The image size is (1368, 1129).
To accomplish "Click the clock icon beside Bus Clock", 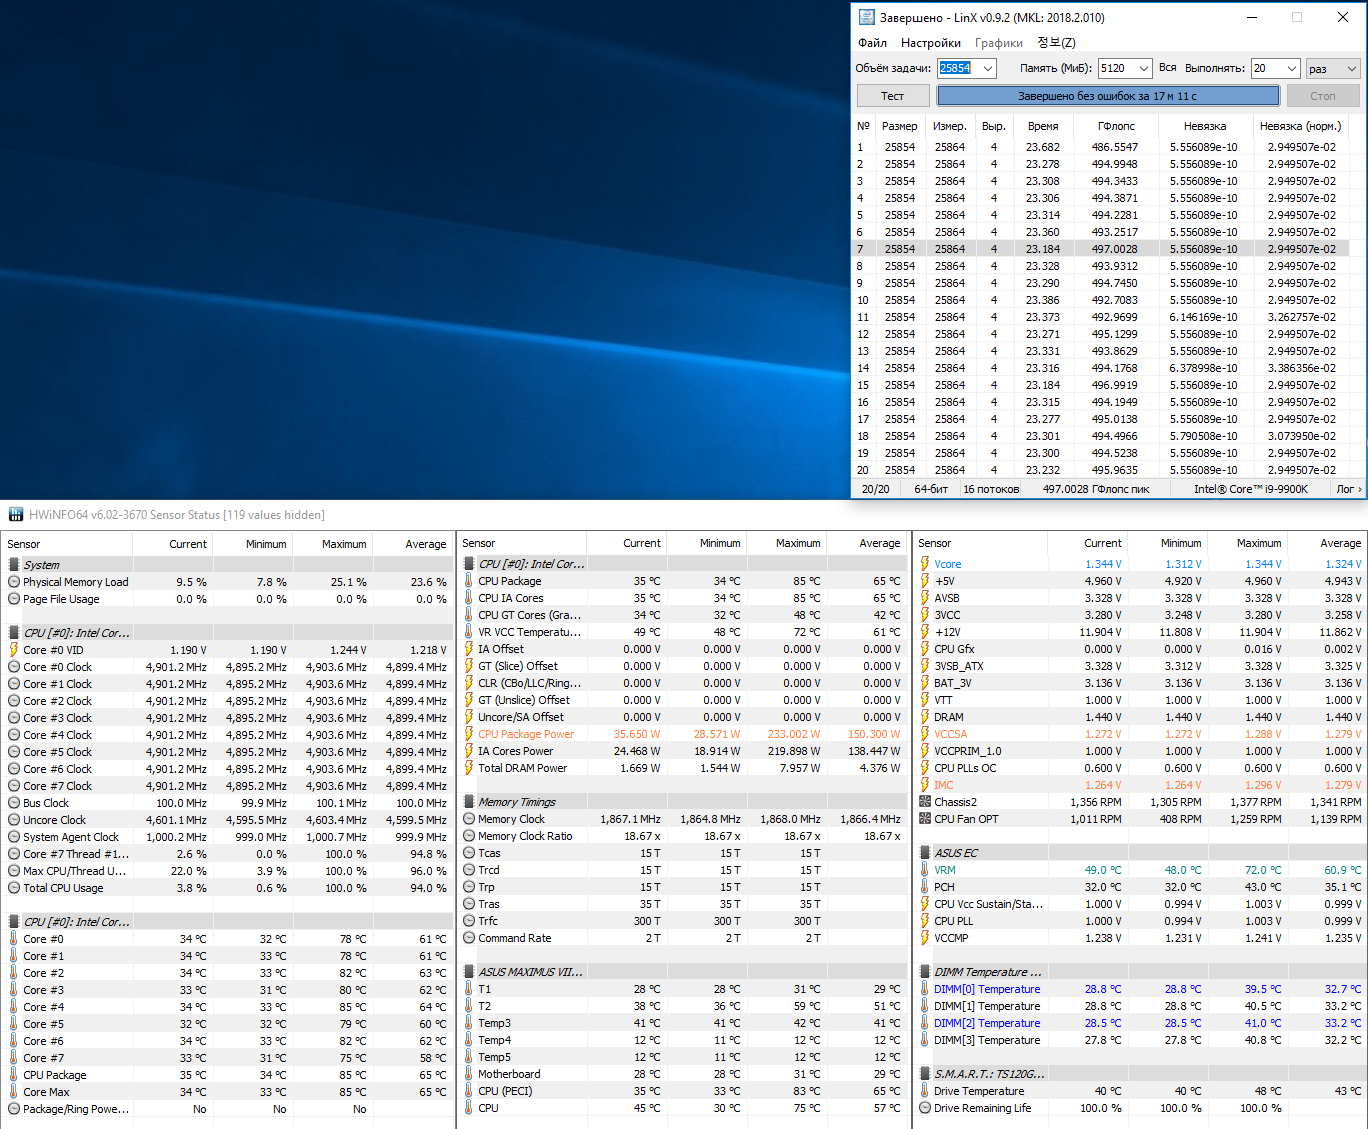I will (x=13, y=803).
